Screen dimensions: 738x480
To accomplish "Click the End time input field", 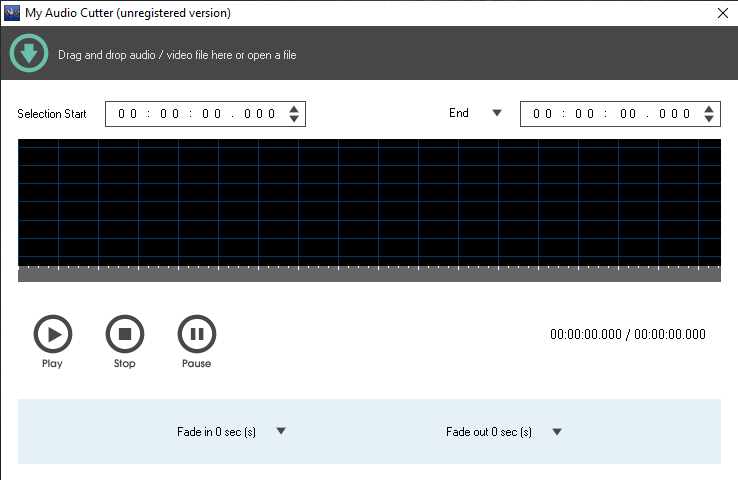I will pyautogui.click(x=620, y=114).
